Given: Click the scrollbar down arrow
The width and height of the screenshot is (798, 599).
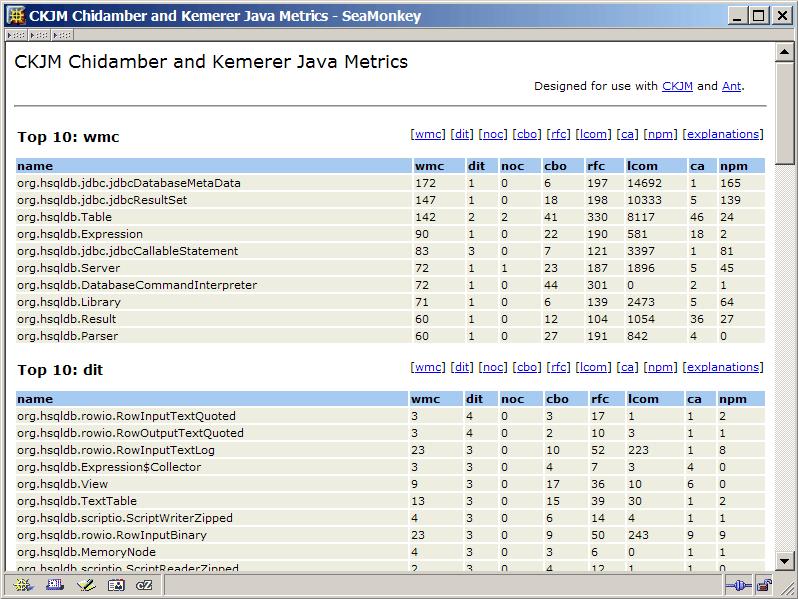Looking at the screenshot, I should pos(784,561).
